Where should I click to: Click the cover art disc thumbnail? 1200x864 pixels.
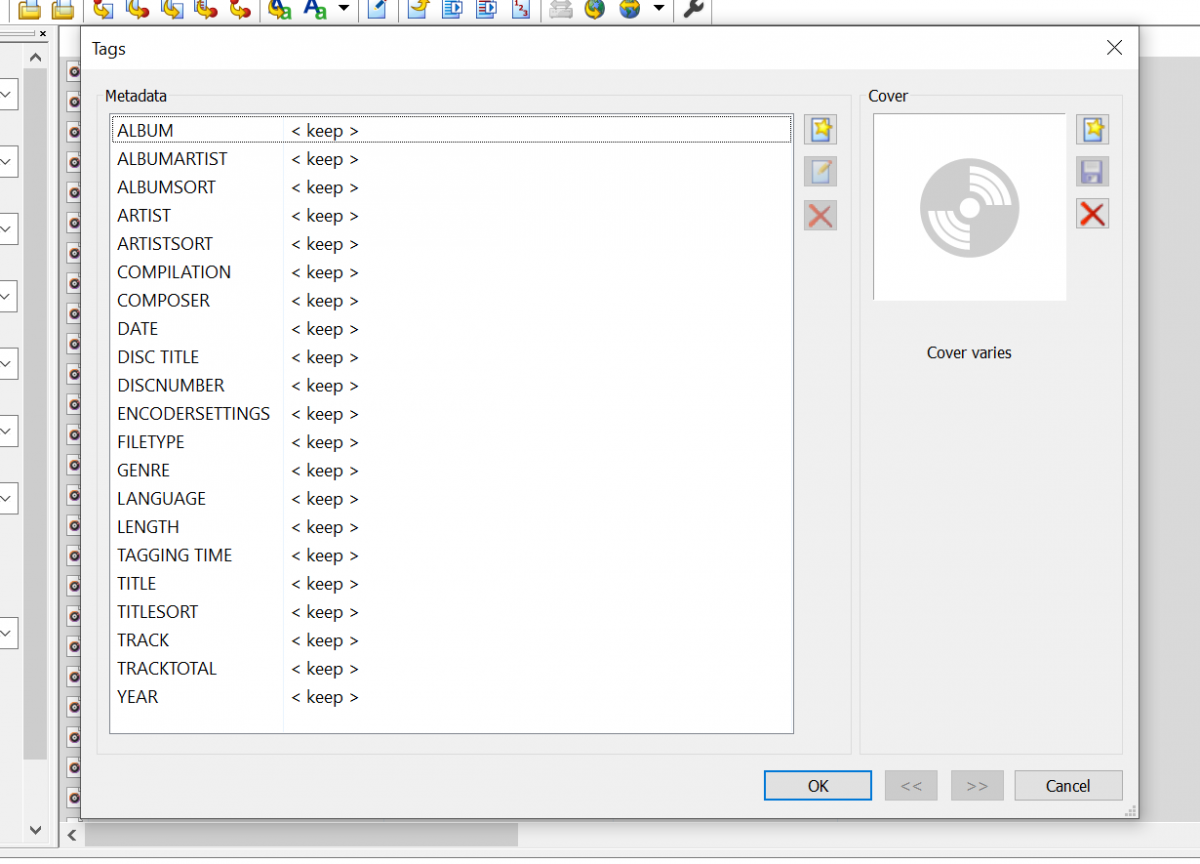pos(969,207)
